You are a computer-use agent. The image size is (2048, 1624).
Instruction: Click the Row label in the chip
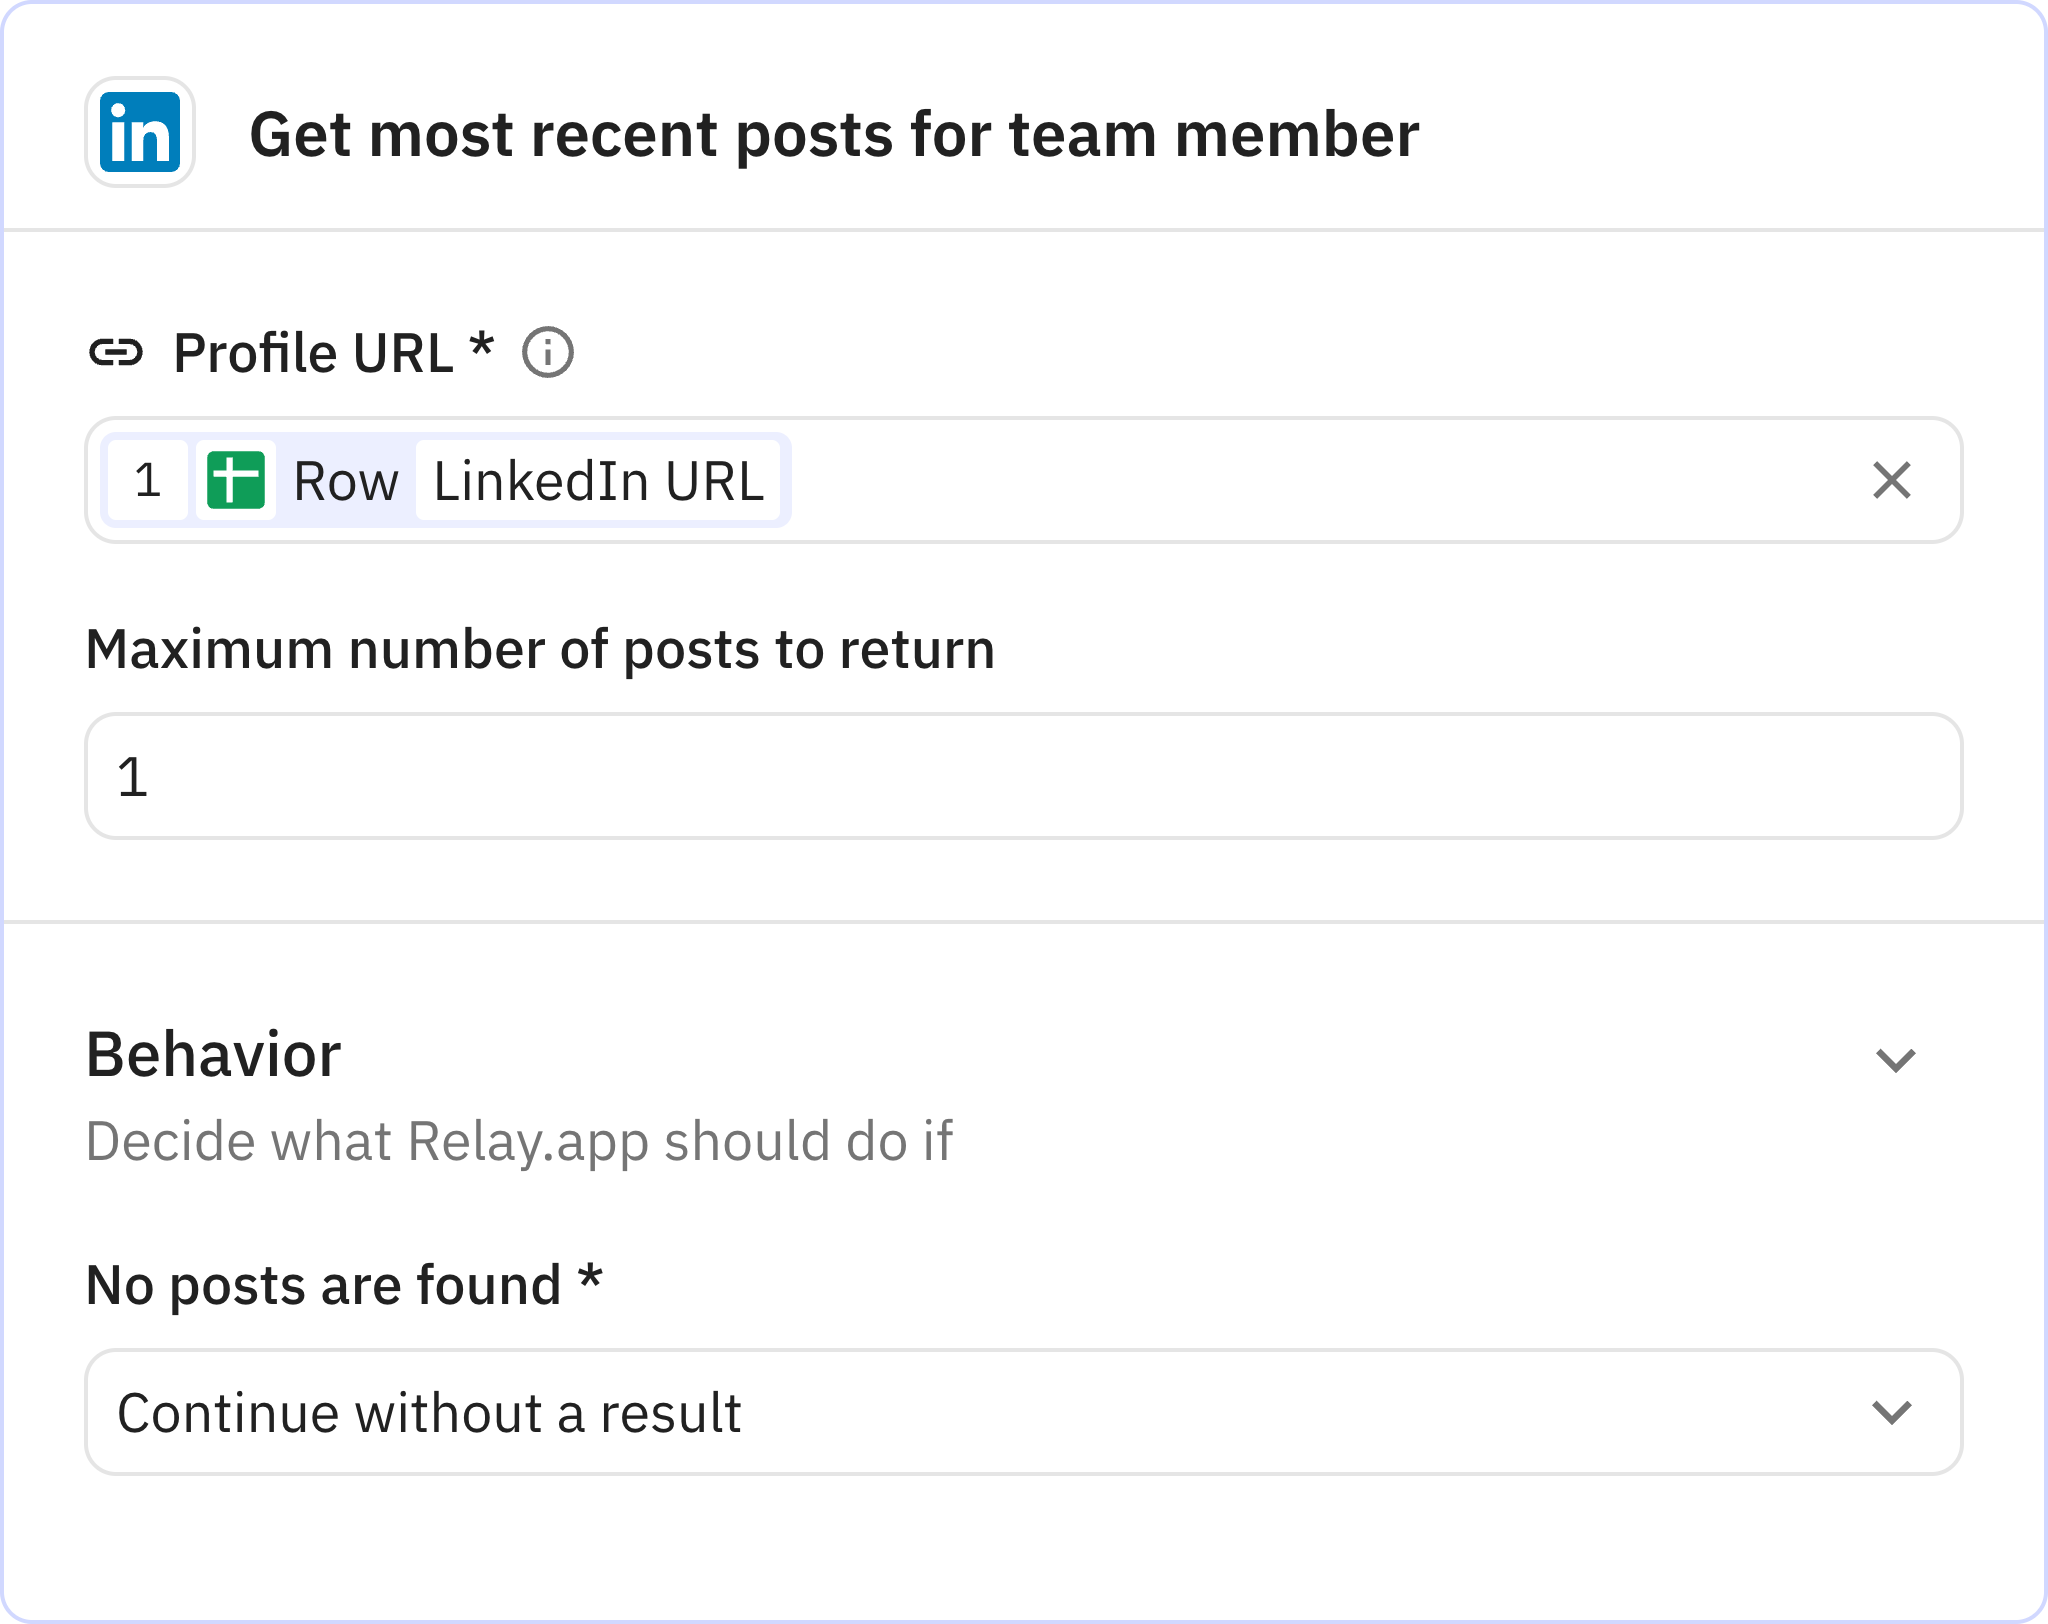(345, 481)
